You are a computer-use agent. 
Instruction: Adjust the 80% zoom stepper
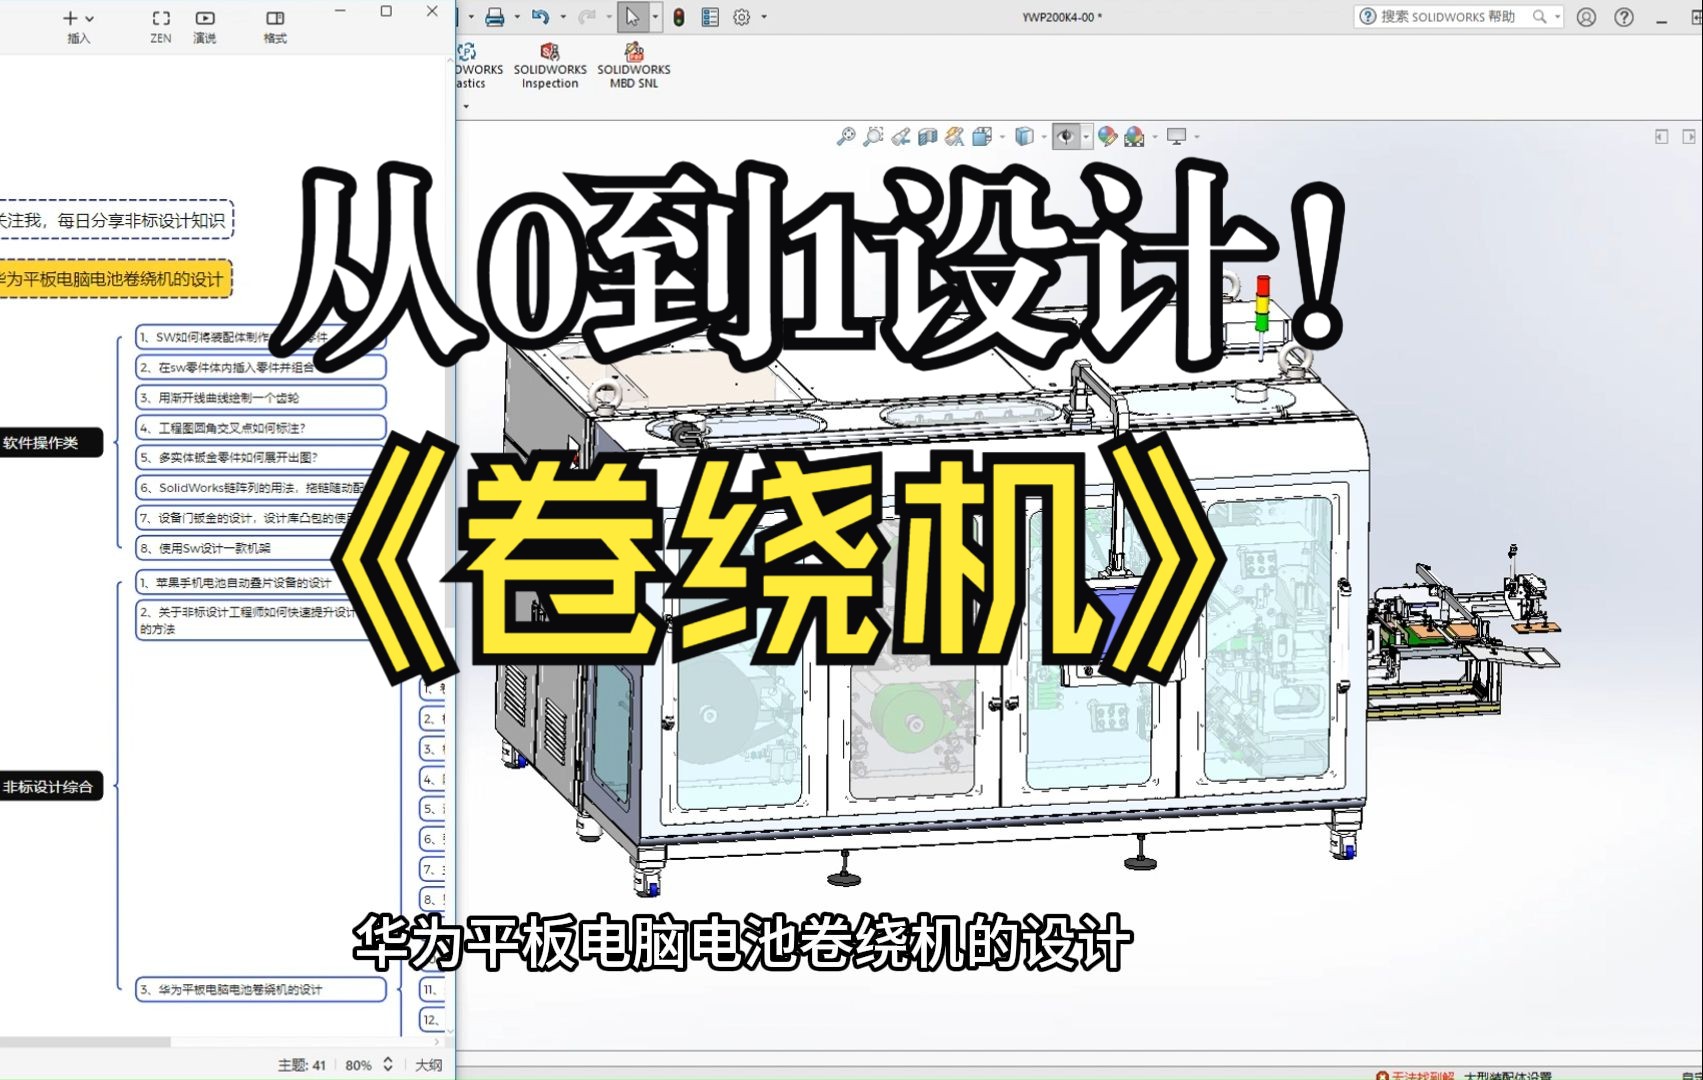point(388,1064)
